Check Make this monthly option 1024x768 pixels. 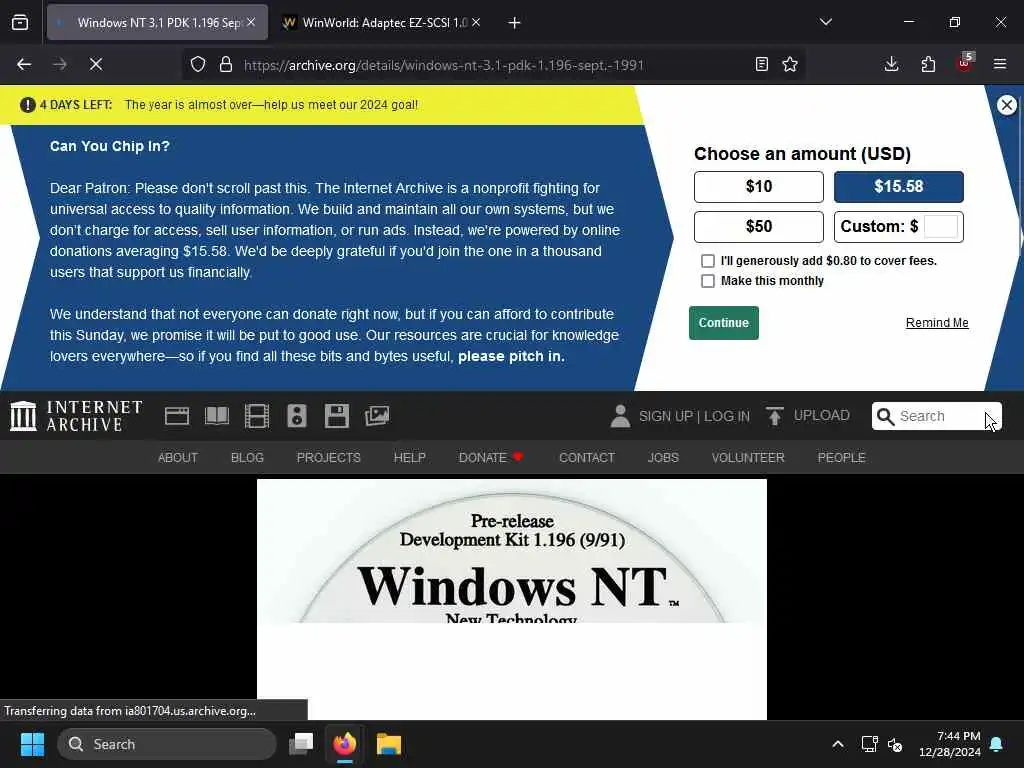(x=708, y=281)
